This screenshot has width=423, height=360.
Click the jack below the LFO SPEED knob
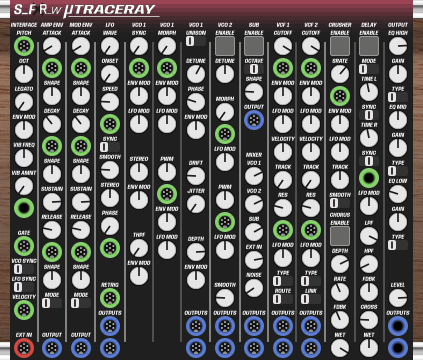(110, 124)
